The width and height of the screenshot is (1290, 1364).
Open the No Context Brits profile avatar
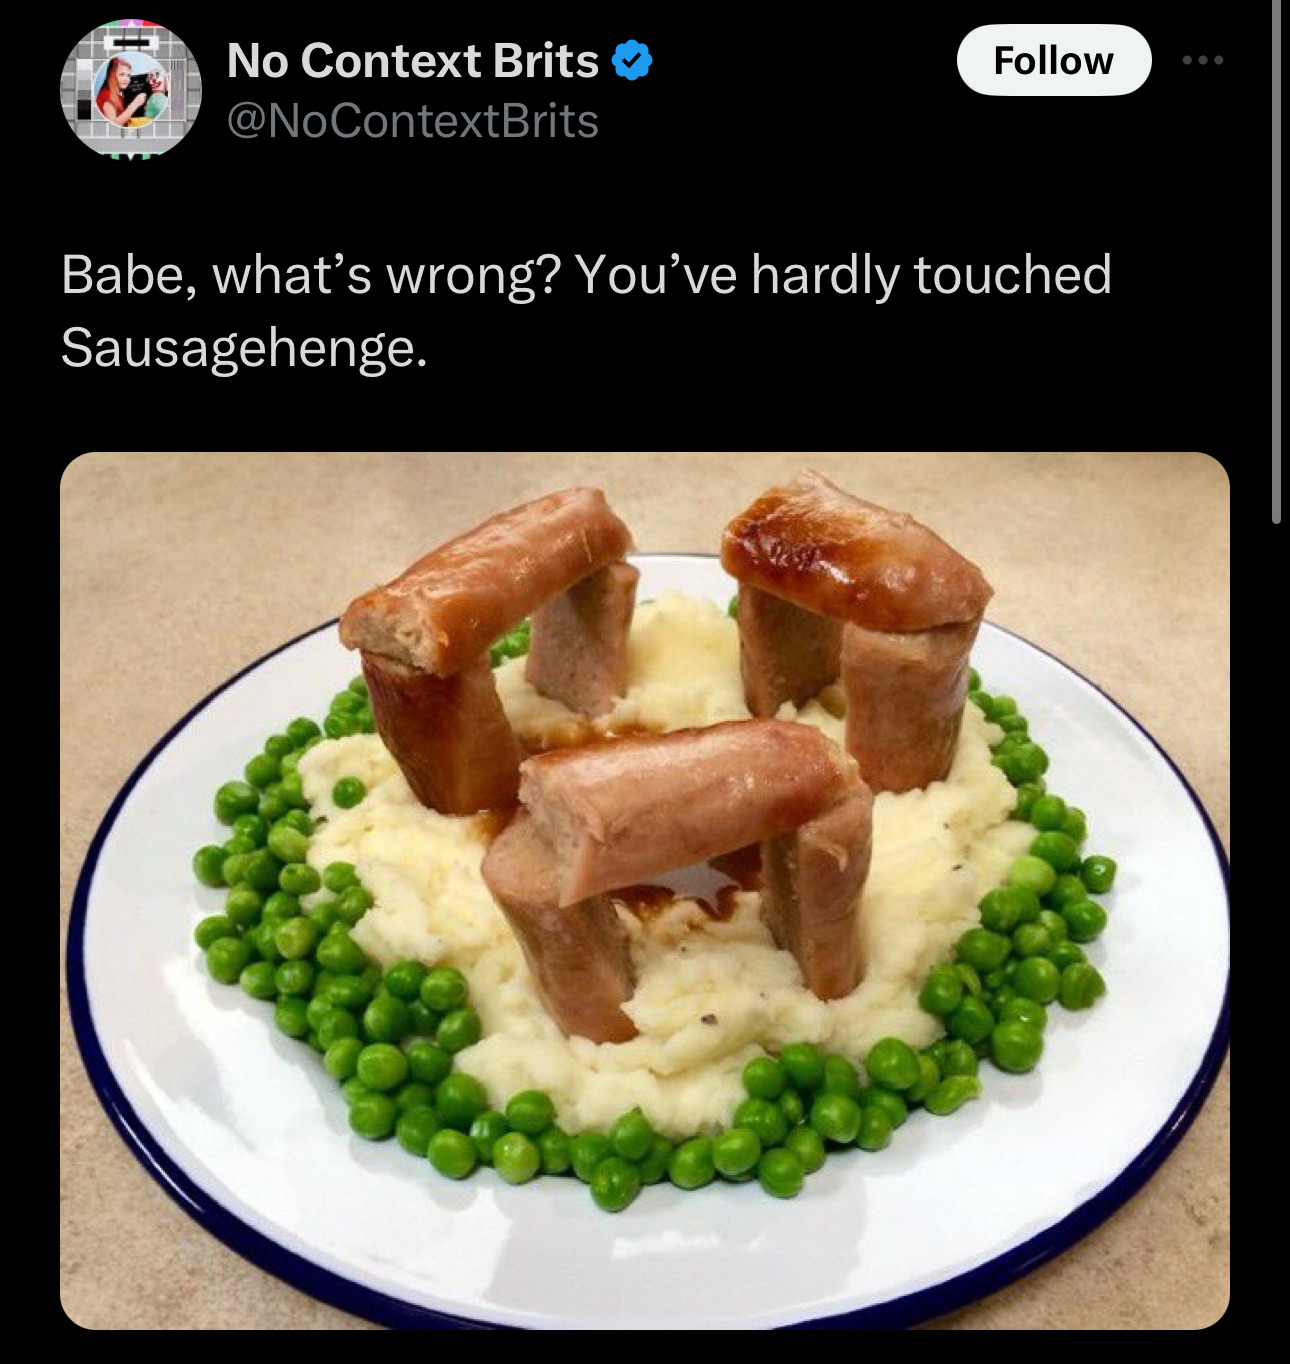pos(131,90)
